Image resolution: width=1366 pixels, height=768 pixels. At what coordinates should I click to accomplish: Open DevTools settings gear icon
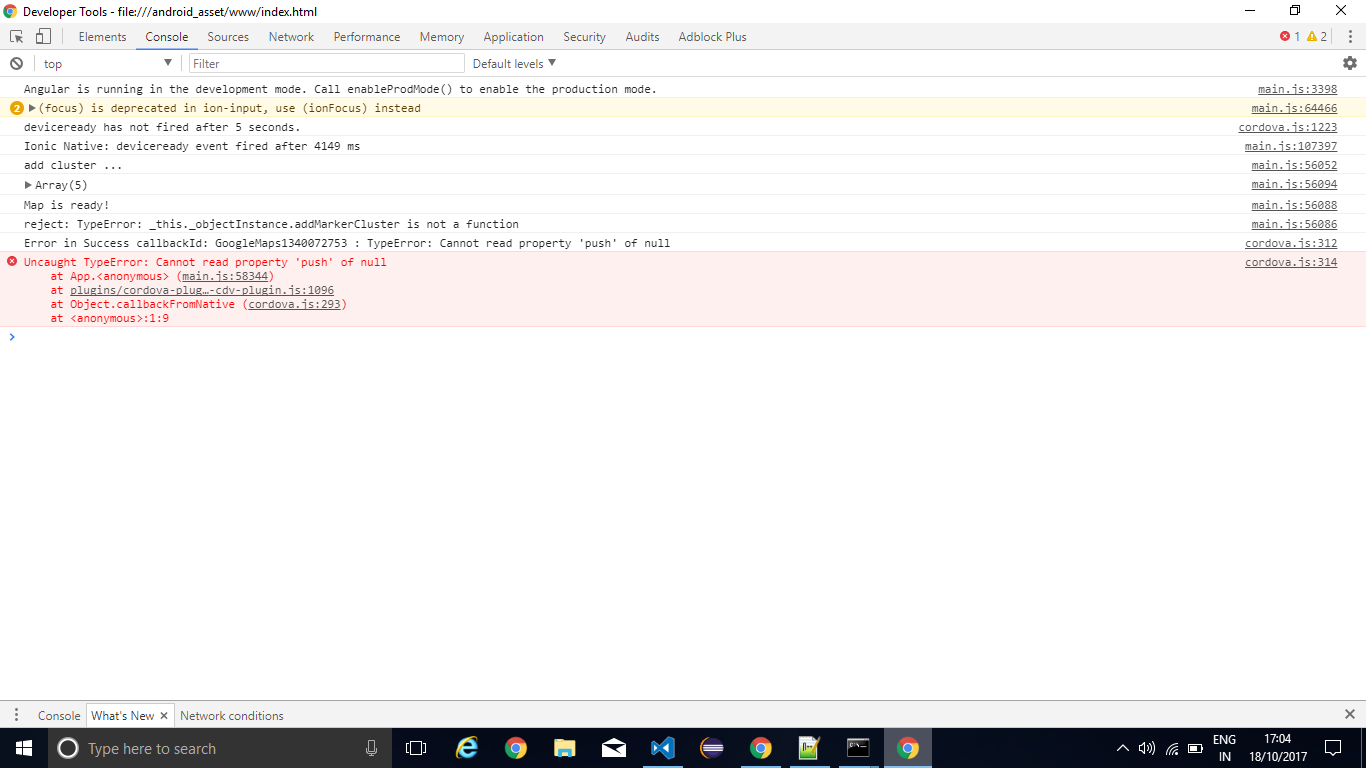click(x=1350, y=63)
